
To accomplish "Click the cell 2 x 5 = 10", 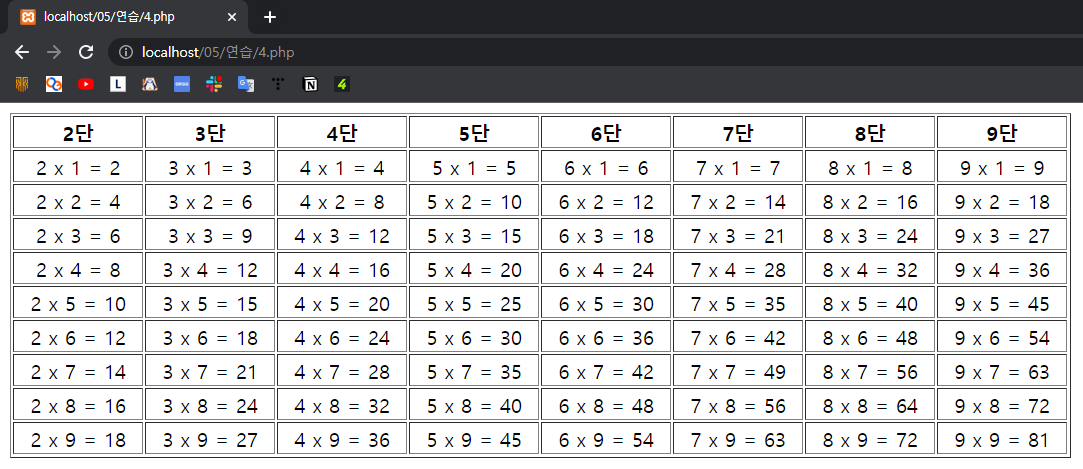I will [x=78, y=303].
